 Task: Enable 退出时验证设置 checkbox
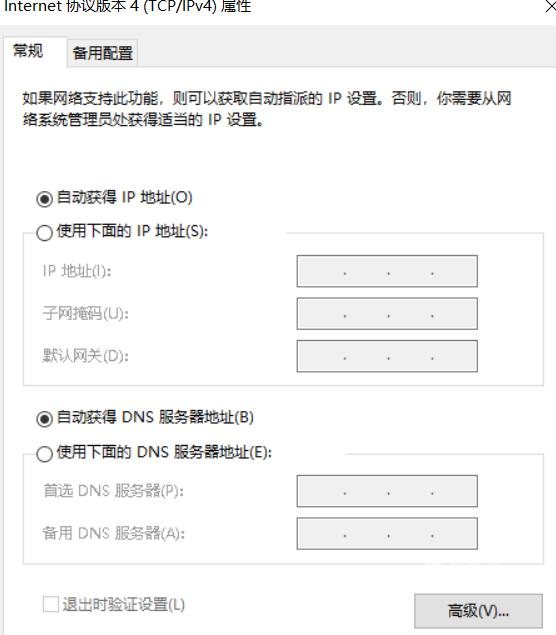click(51, 605)
